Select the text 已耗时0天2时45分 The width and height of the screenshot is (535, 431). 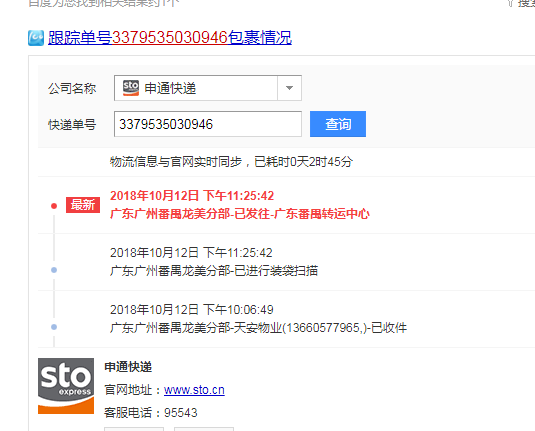(x=303, y=162)
